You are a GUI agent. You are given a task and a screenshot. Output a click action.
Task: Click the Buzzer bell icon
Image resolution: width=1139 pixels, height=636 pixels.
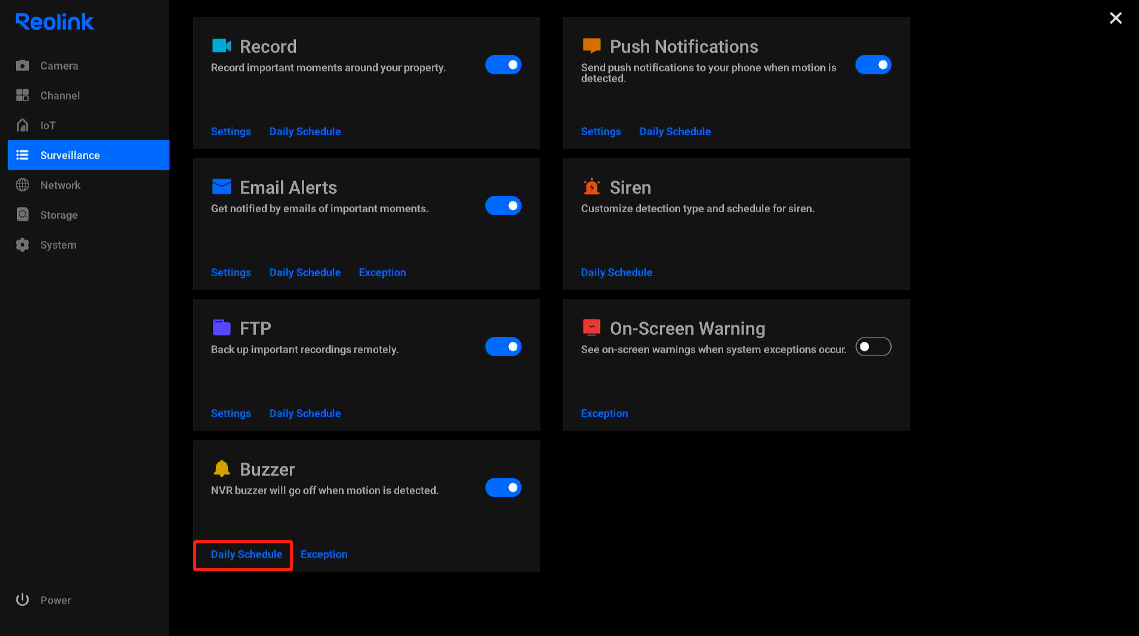pyautogui.click(x=222, y=468)
